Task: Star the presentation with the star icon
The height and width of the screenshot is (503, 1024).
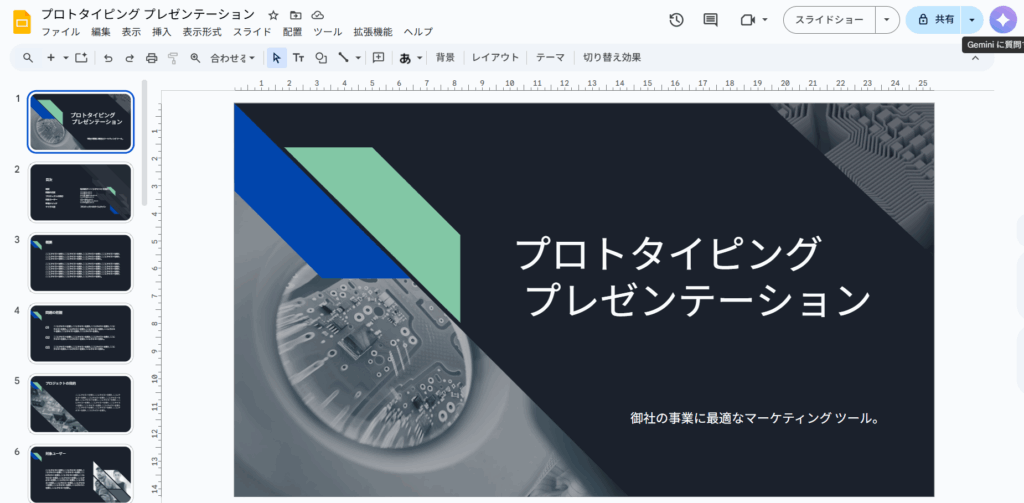Action: tap(273, 16)
